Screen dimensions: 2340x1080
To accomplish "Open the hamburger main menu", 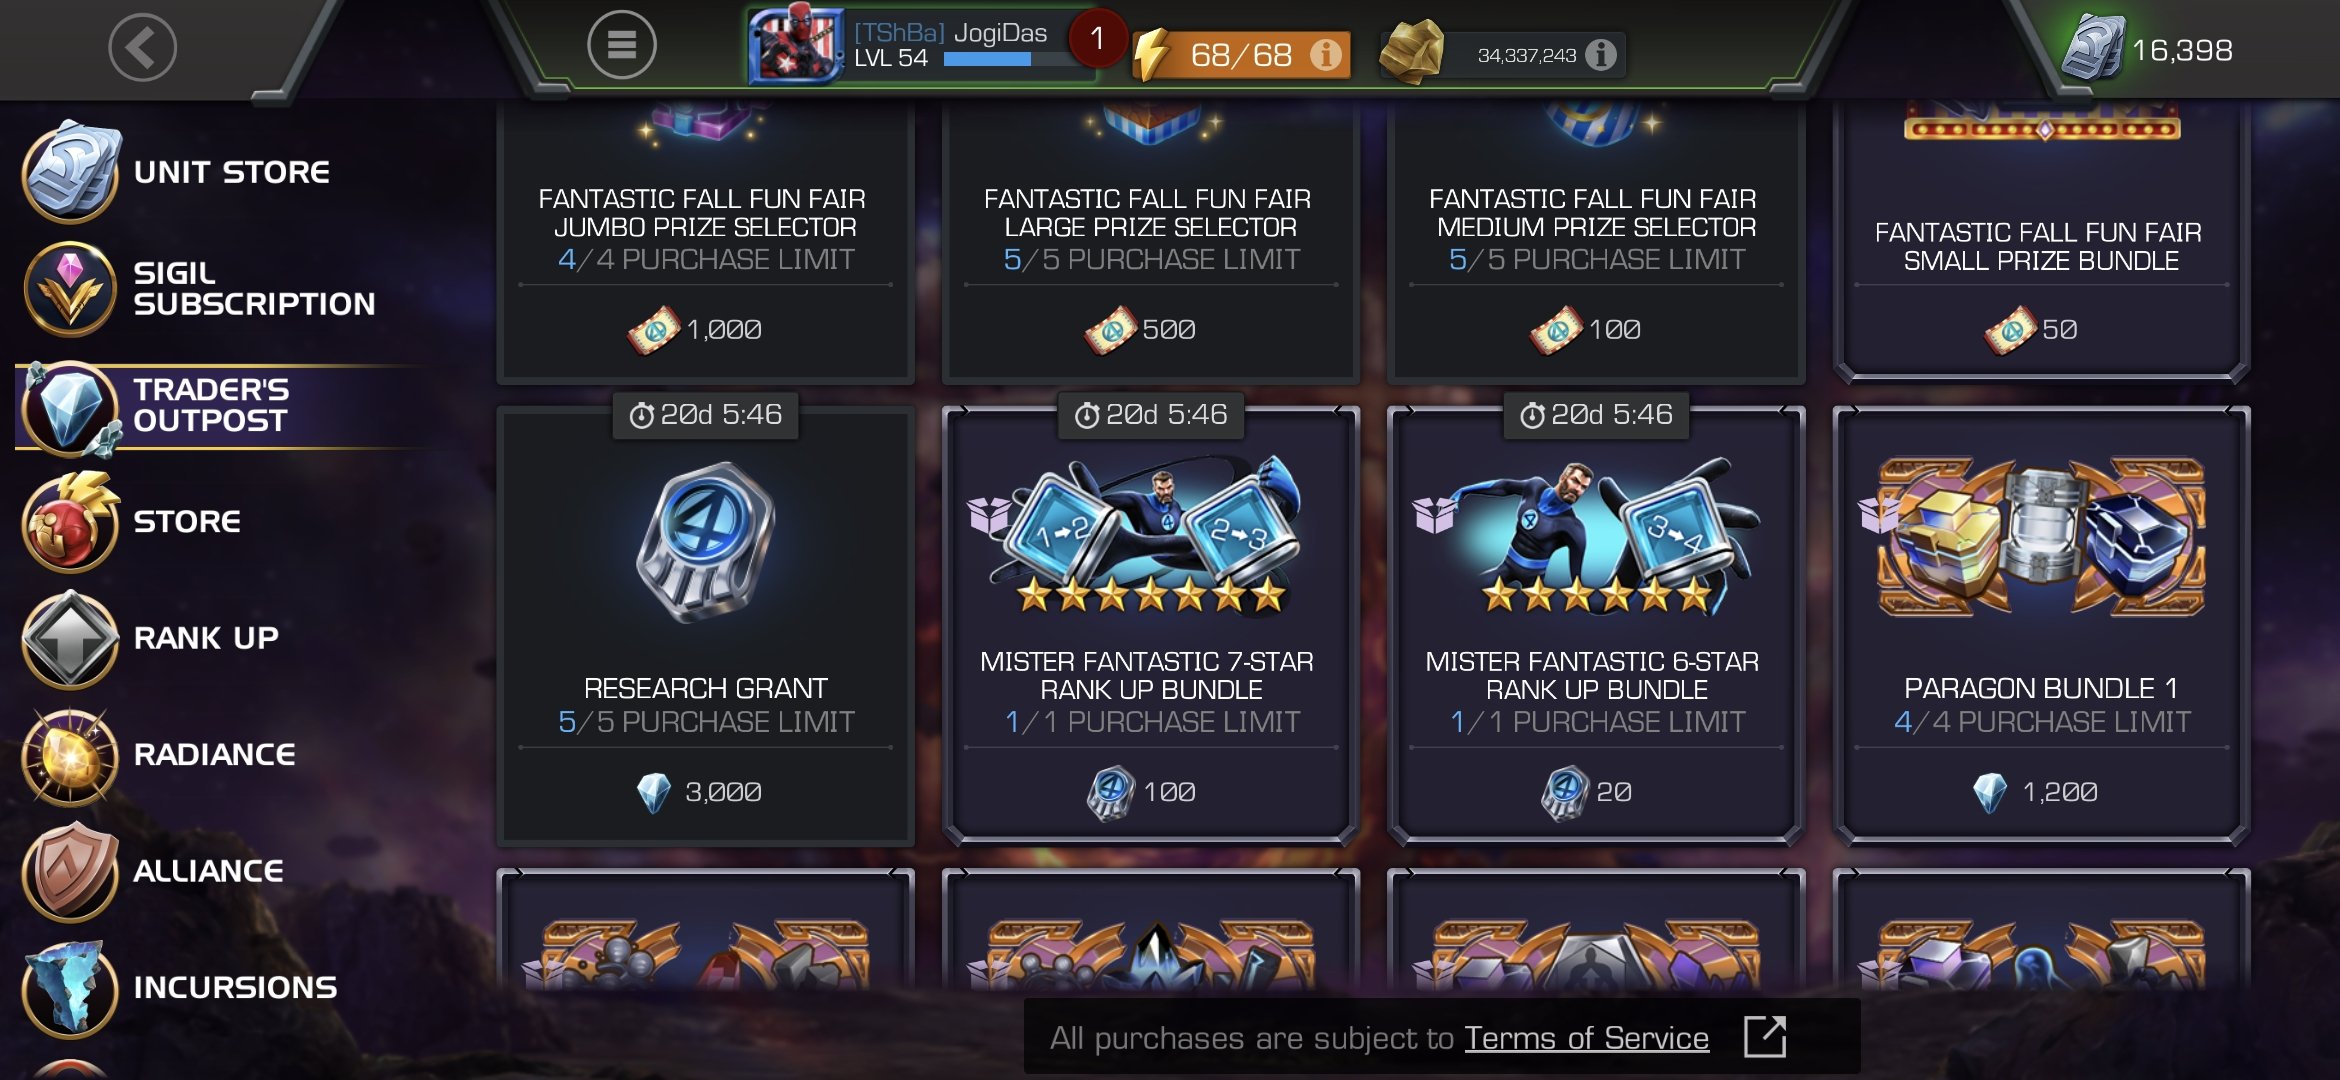I will [x=621, y=45].
